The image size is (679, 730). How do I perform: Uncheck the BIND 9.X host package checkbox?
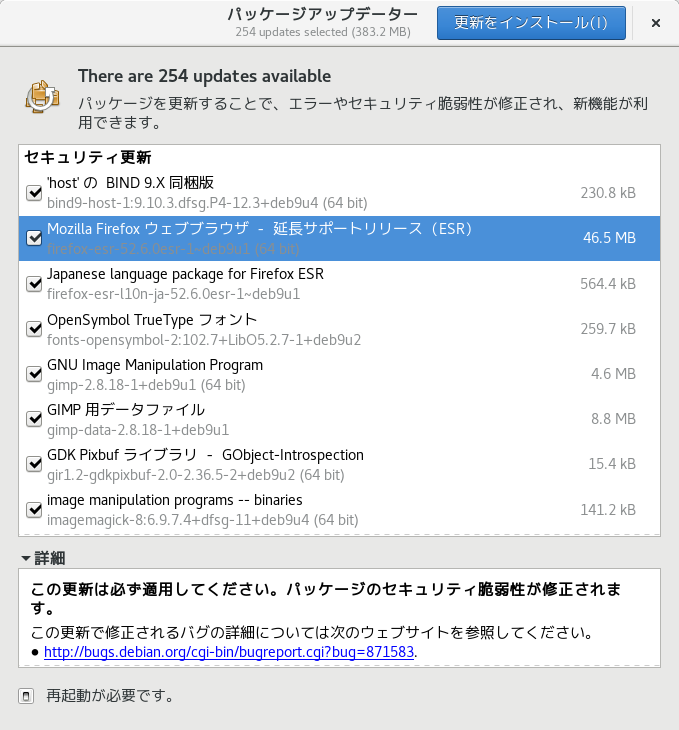click(34, 192)
